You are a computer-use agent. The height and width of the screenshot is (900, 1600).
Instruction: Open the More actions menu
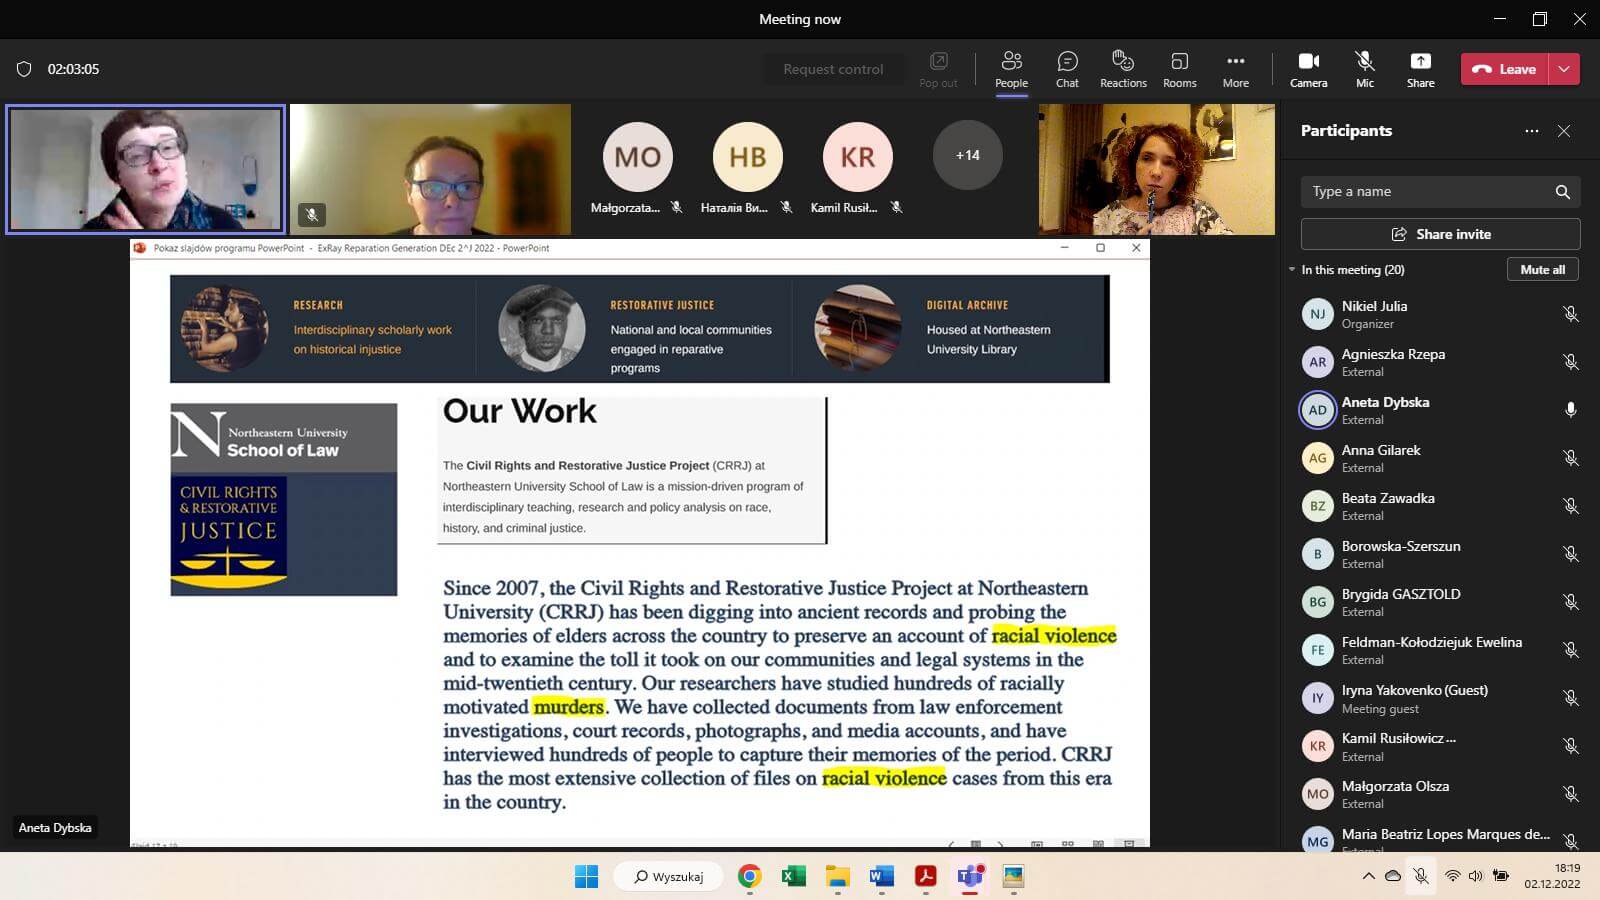(1236, 69)
